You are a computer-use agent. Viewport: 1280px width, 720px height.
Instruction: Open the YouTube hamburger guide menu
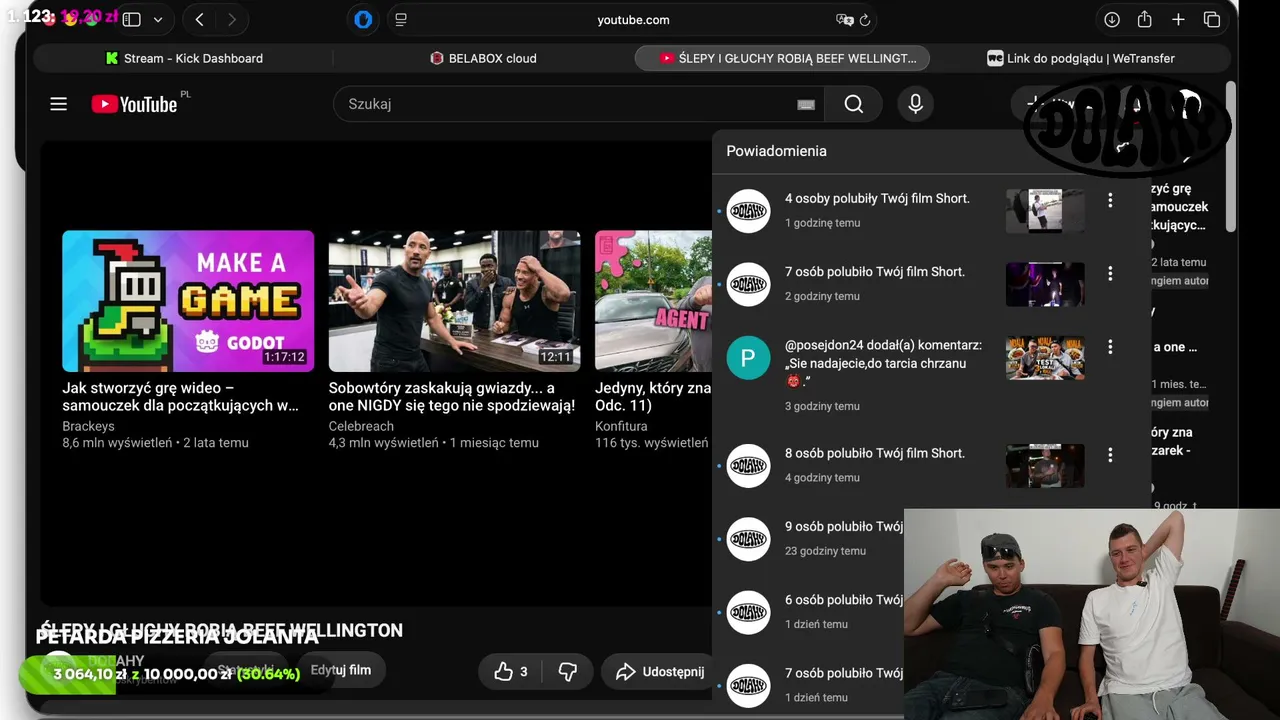[x=59, y=104]
